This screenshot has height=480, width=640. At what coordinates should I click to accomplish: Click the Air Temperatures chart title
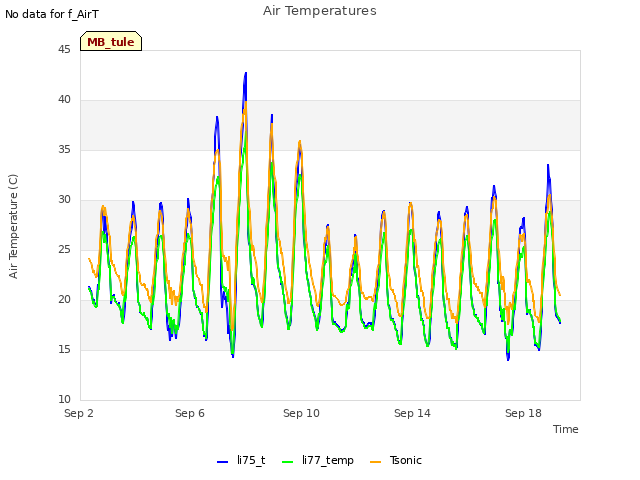(320, 11)
